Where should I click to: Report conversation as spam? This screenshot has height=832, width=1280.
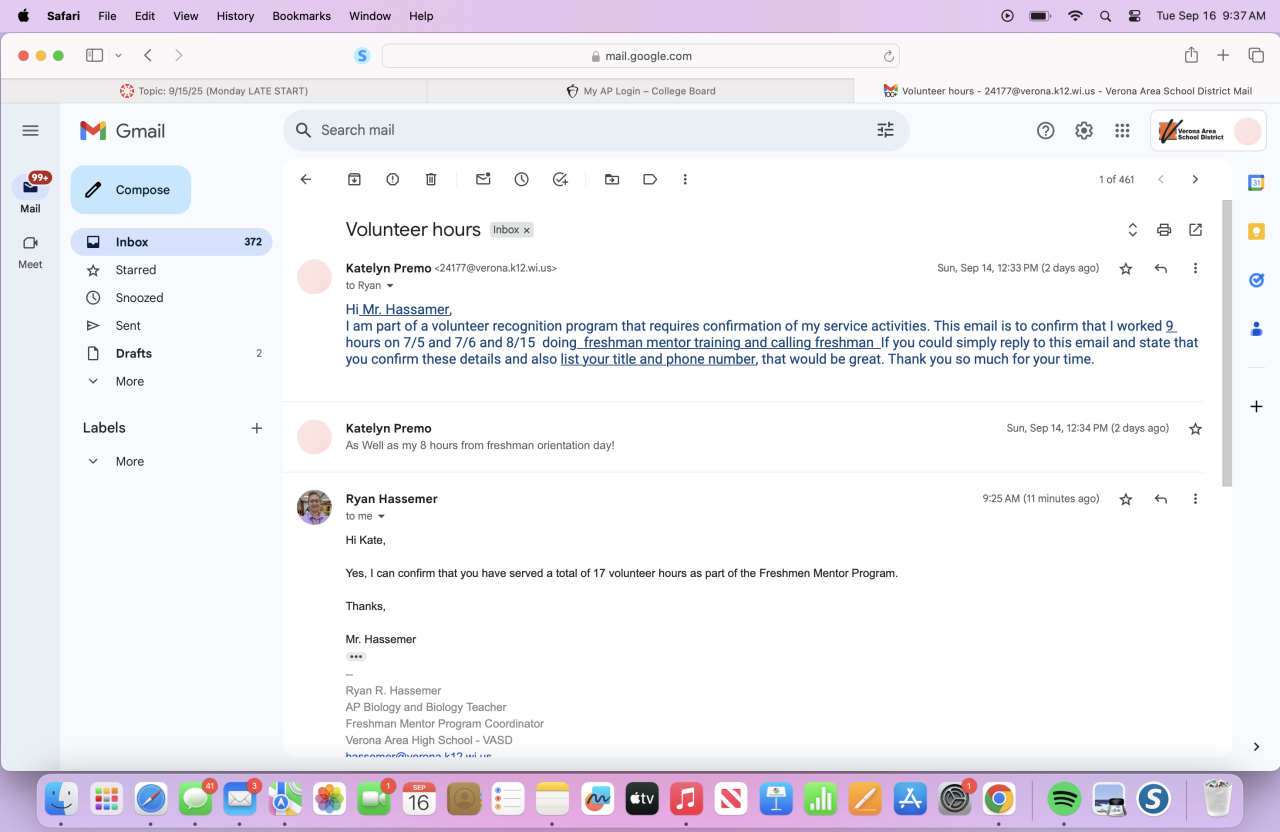[x=392, y=179]
